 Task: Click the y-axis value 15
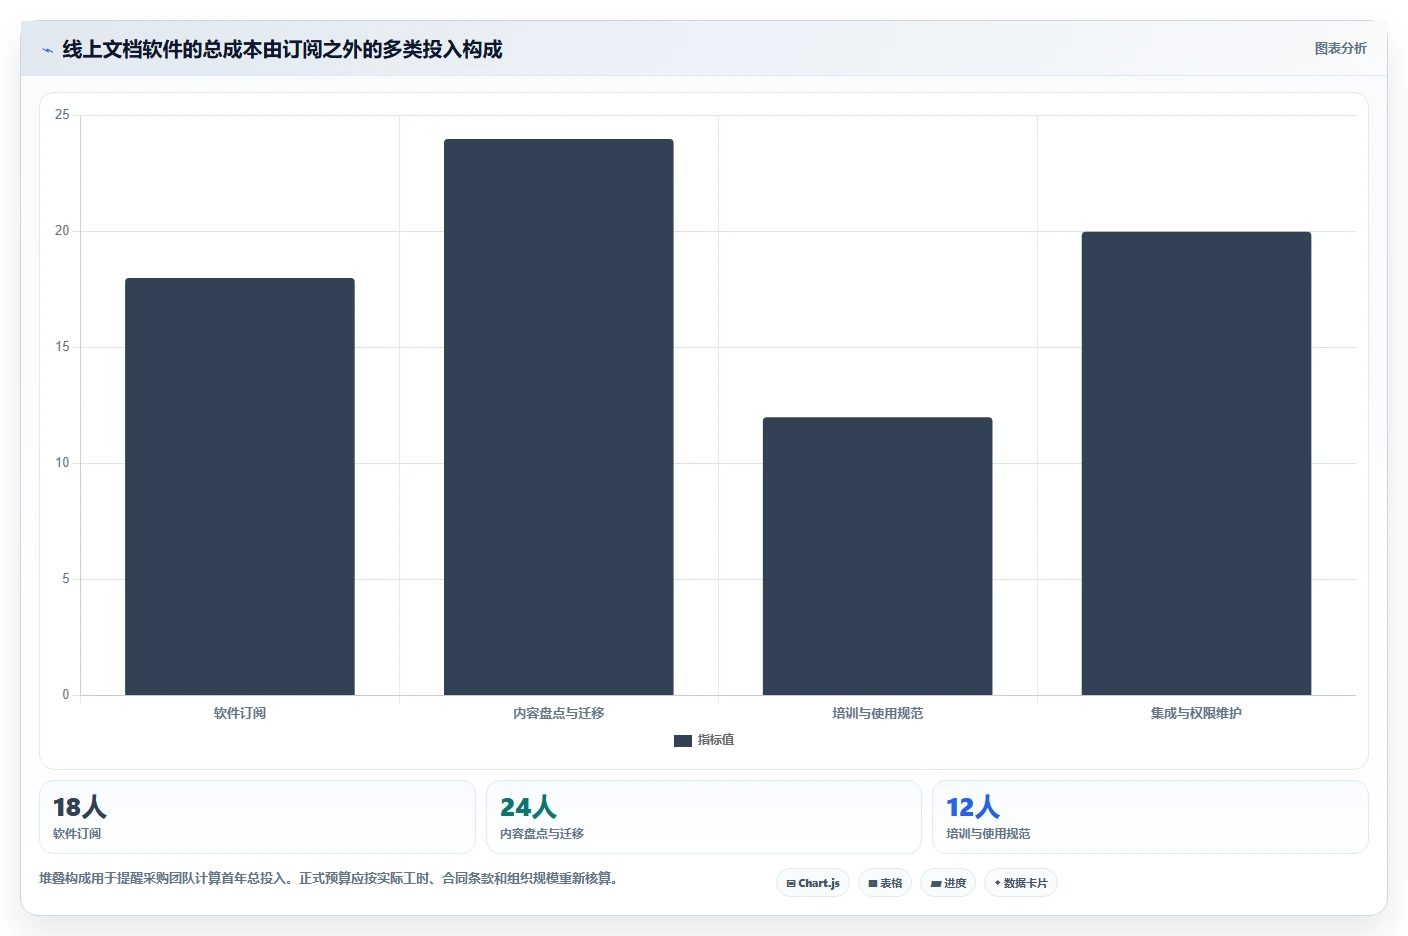click(62, 347)
